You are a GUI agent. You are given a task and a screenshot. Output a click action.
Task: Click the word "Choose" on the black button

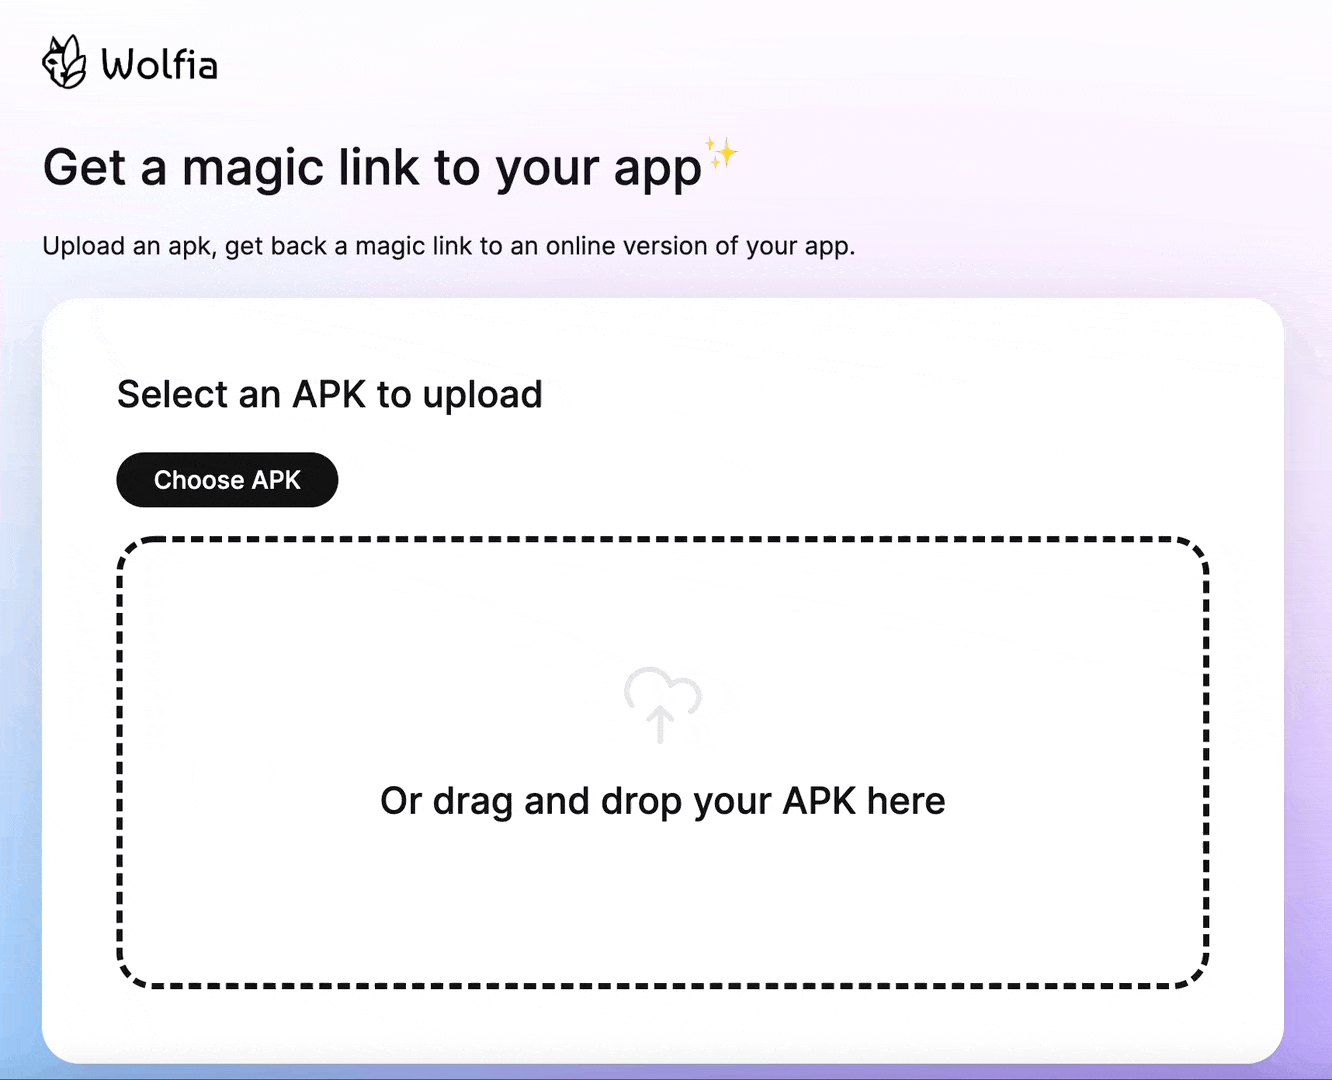199,480
